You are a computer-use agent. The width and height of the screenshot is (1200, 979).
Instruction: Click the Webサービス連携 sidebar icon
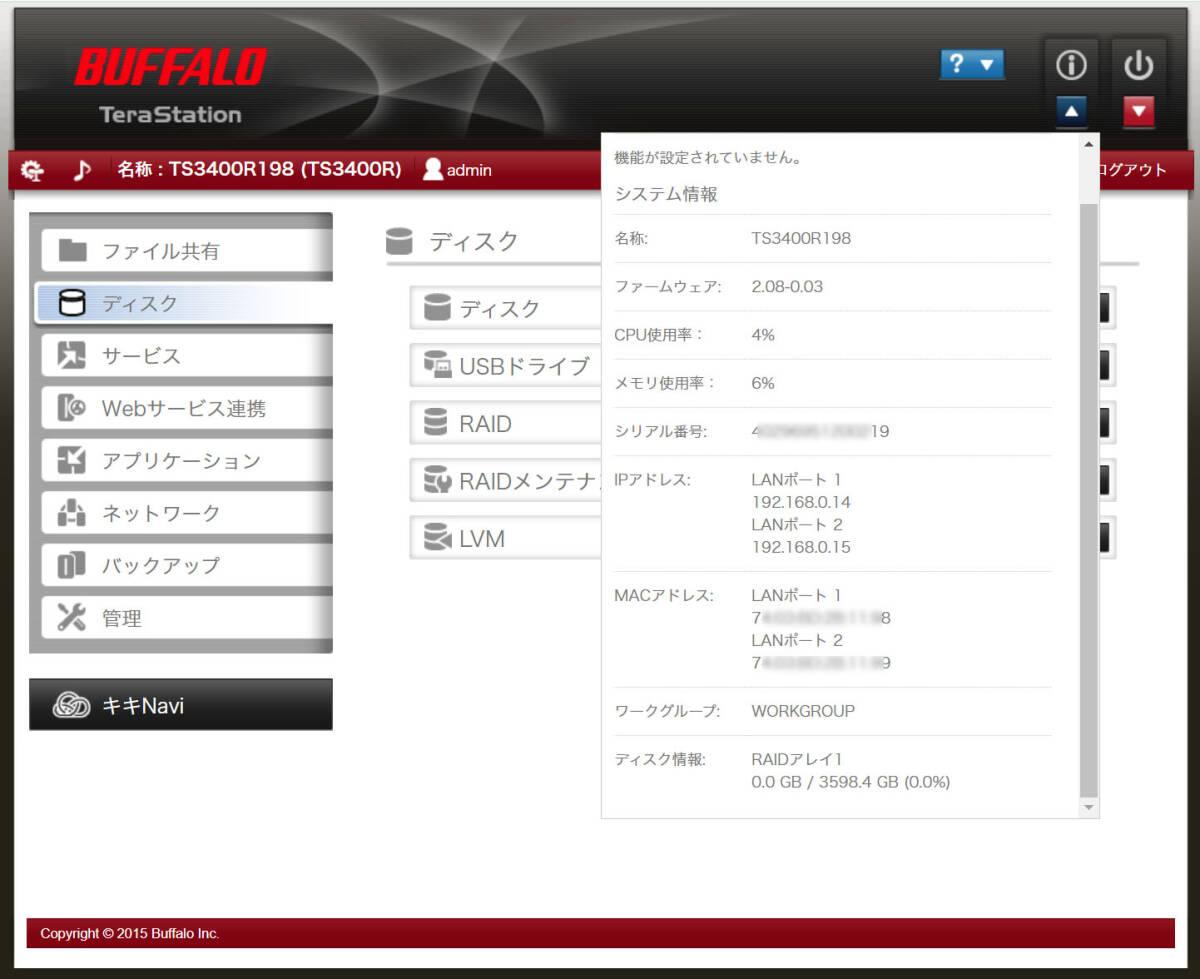[72, 408]
